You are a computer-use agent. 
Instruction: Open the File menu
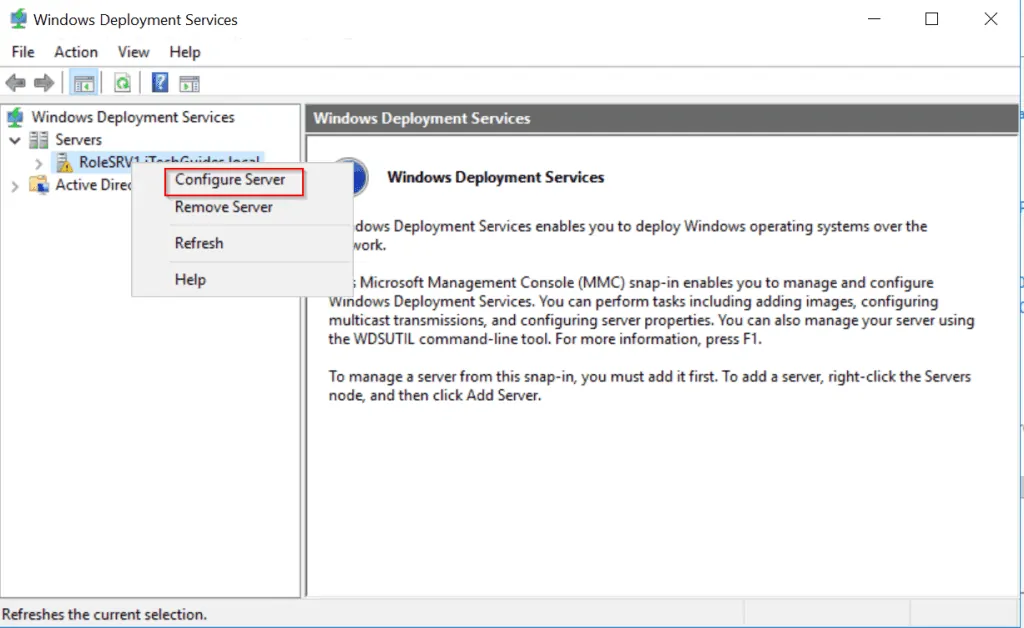click(x=22, y=52)
